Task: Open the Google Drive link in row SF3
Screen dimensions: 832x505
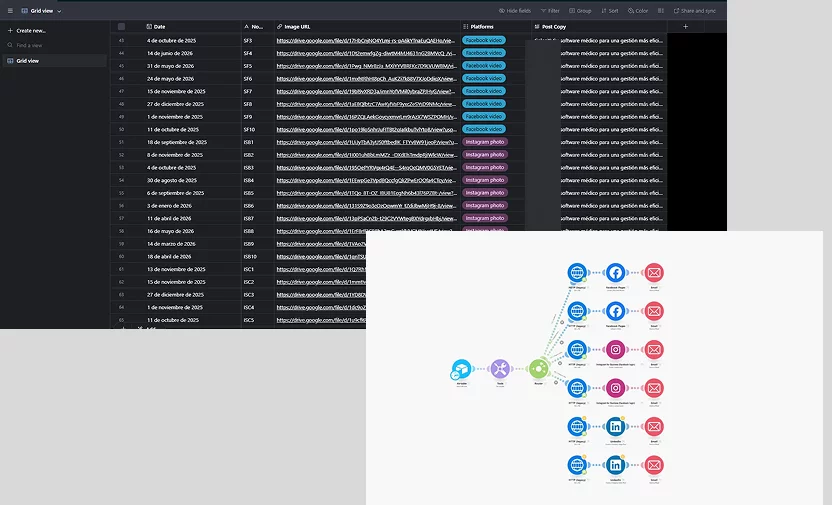Action: 366,40
